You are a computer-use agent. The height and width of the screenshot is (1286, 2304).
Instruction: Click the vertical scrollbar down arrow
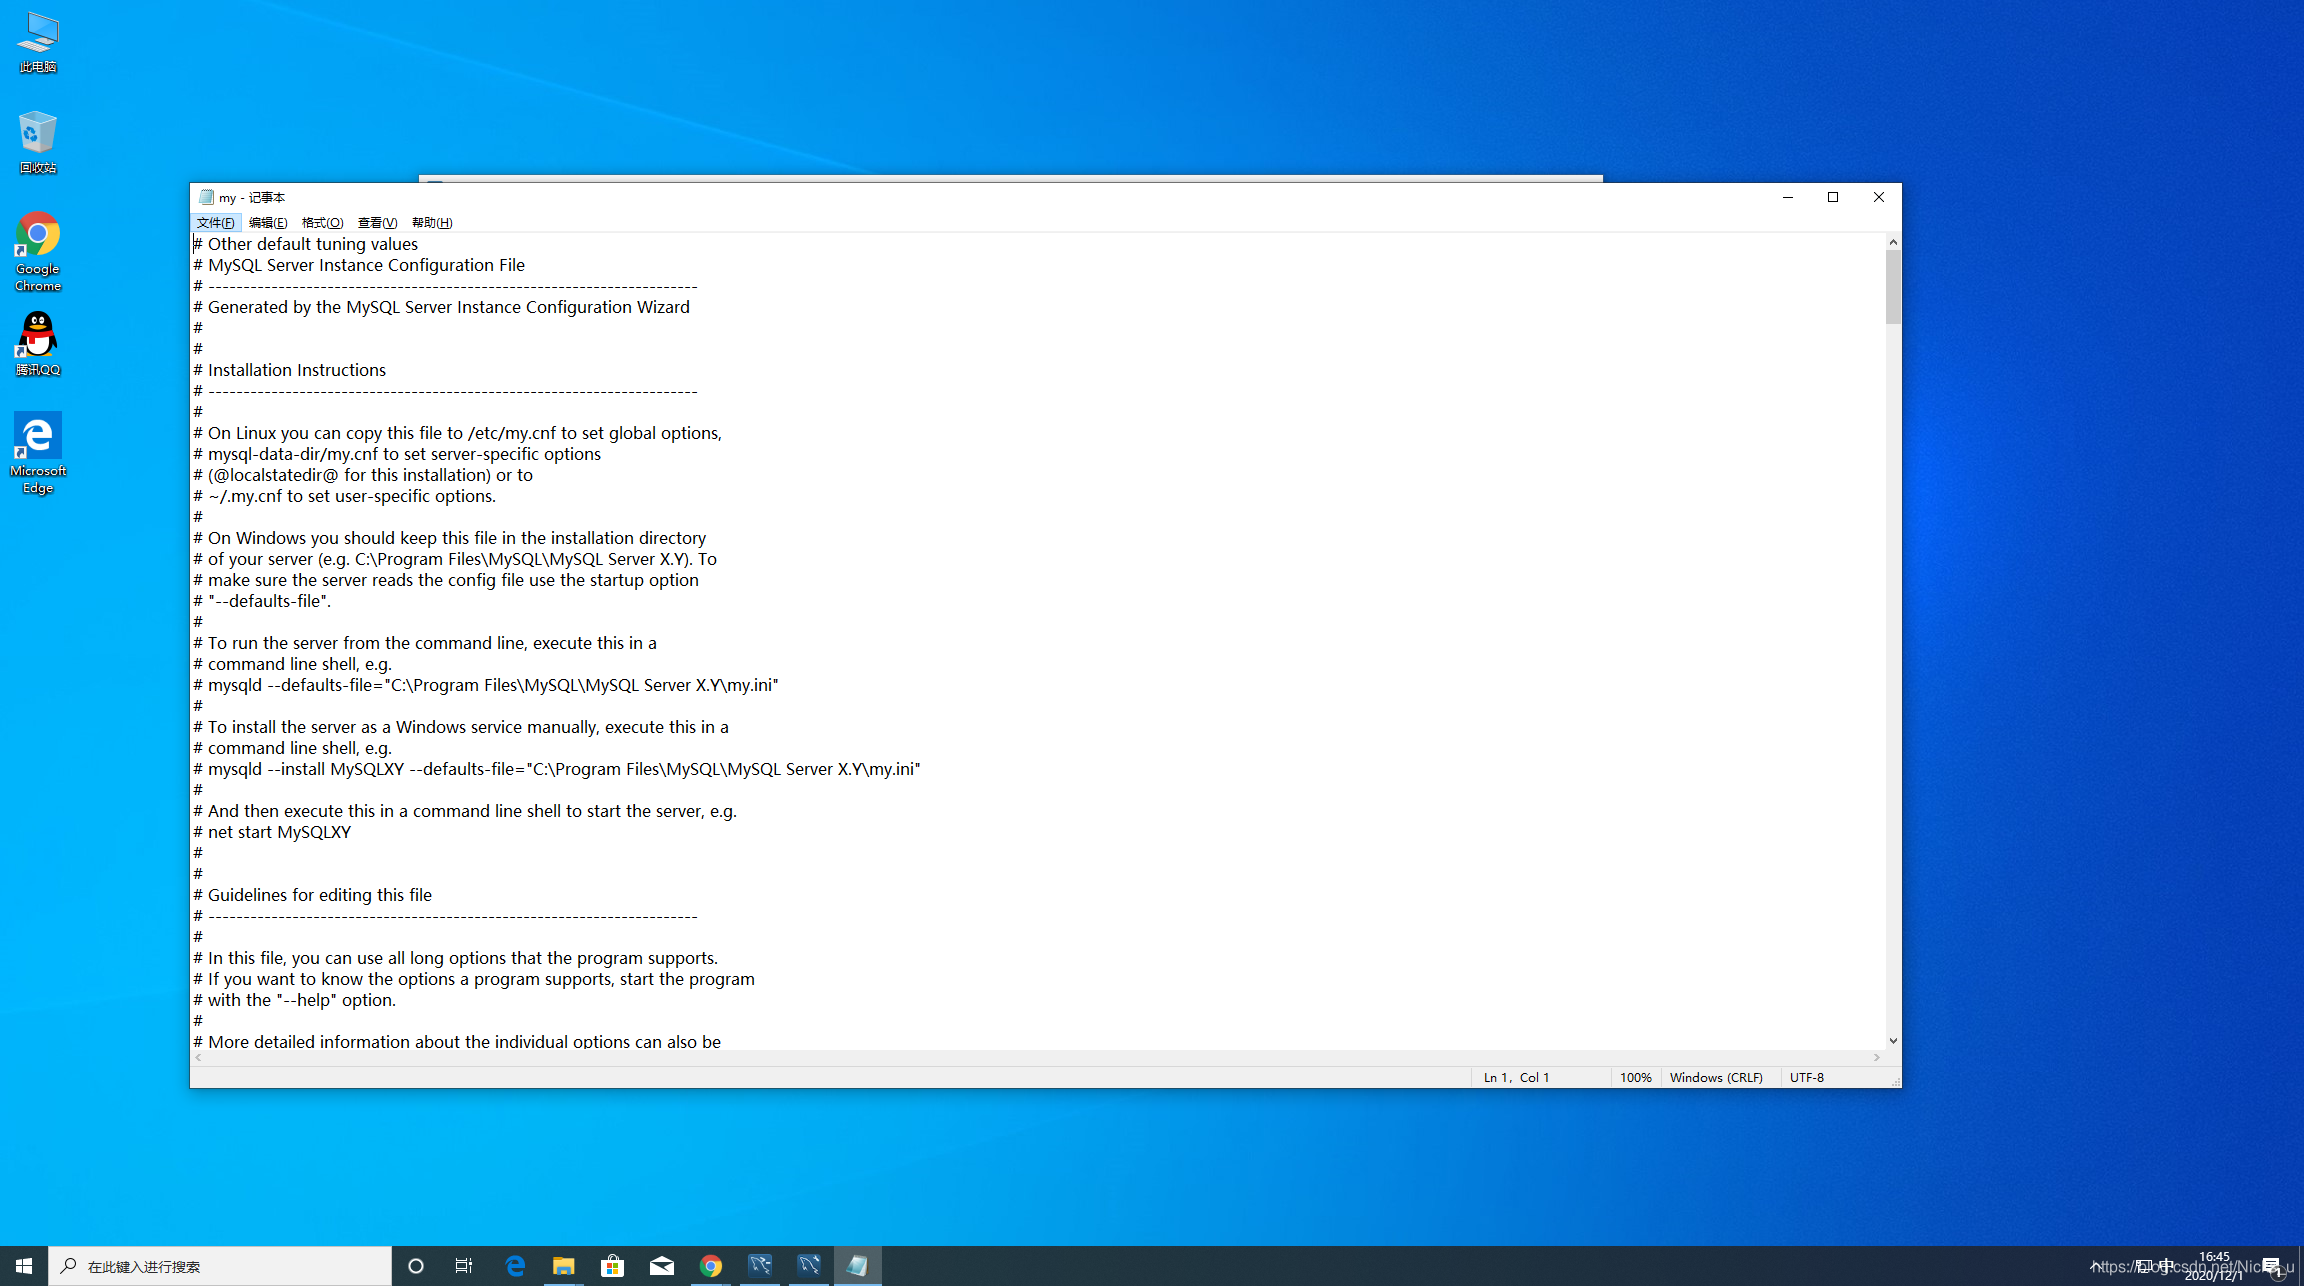(x=1893, y=1041)
